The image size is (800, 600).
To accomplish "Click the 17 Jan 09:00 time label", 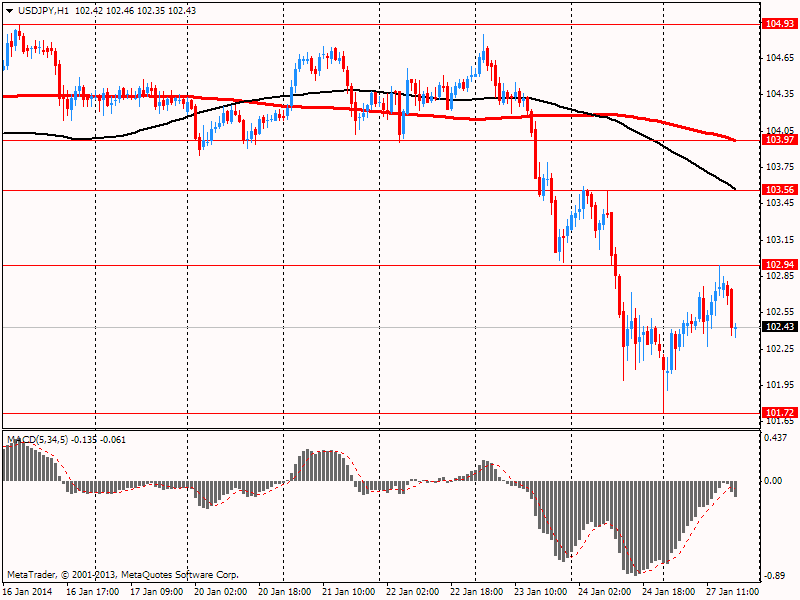I will tap(157, 591).
